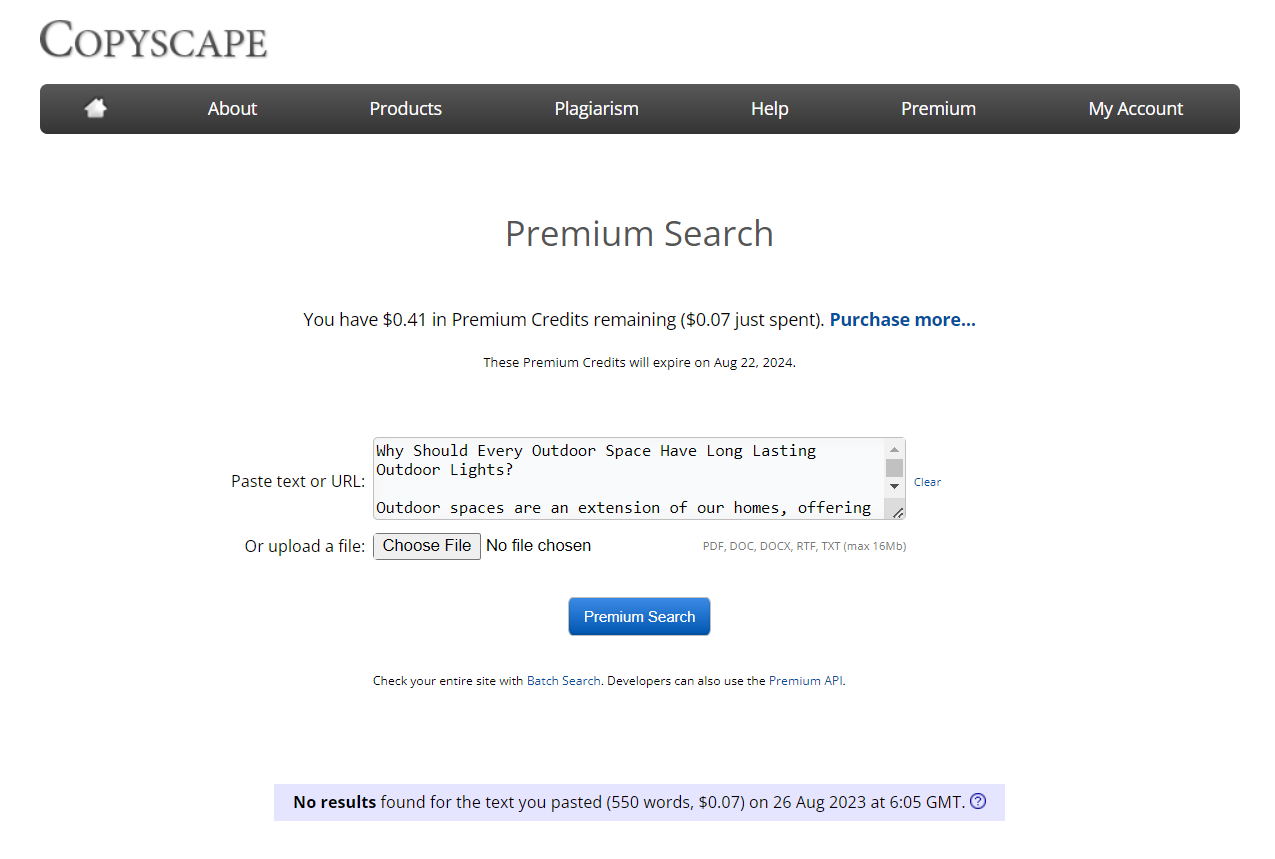Open the My Account menu
Viewport: 1275px width, 859px height.
1135,108
